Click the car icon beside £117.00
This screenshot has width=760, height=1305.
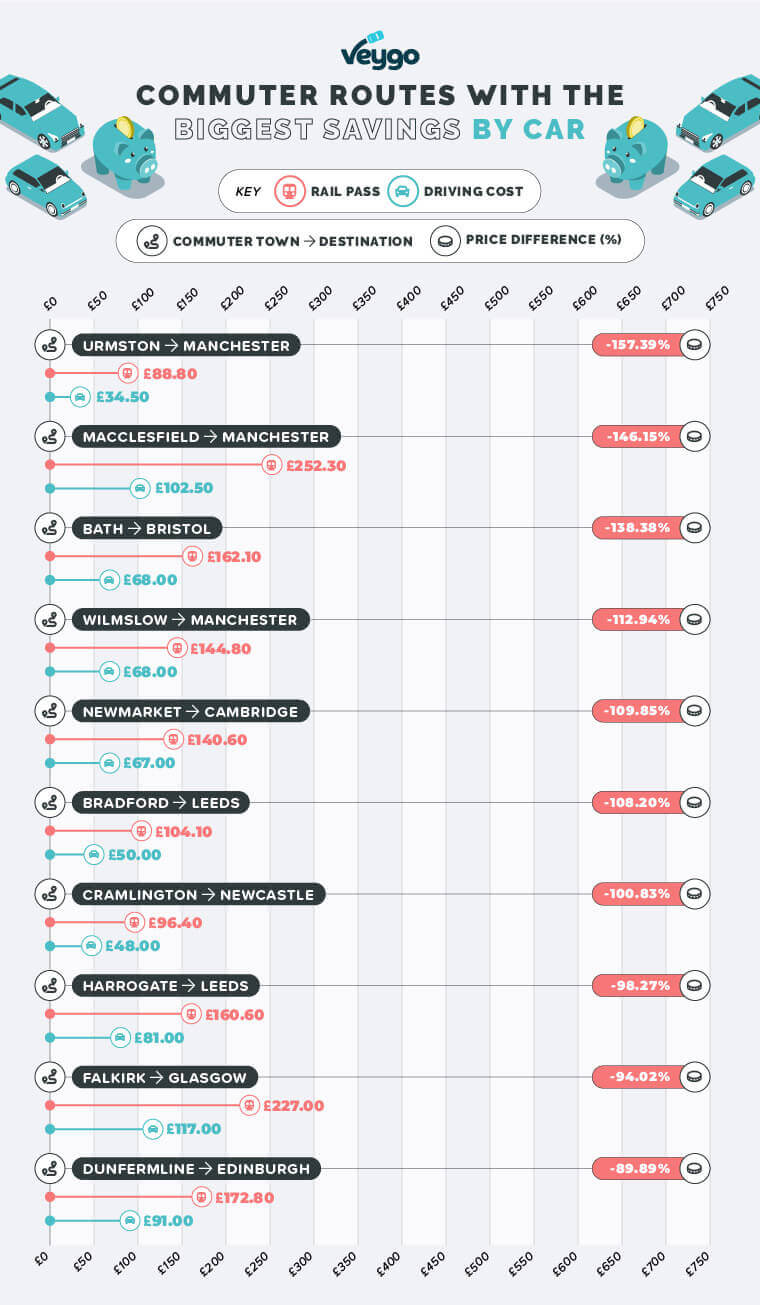pyautogui.click(x=153, y=1129)
